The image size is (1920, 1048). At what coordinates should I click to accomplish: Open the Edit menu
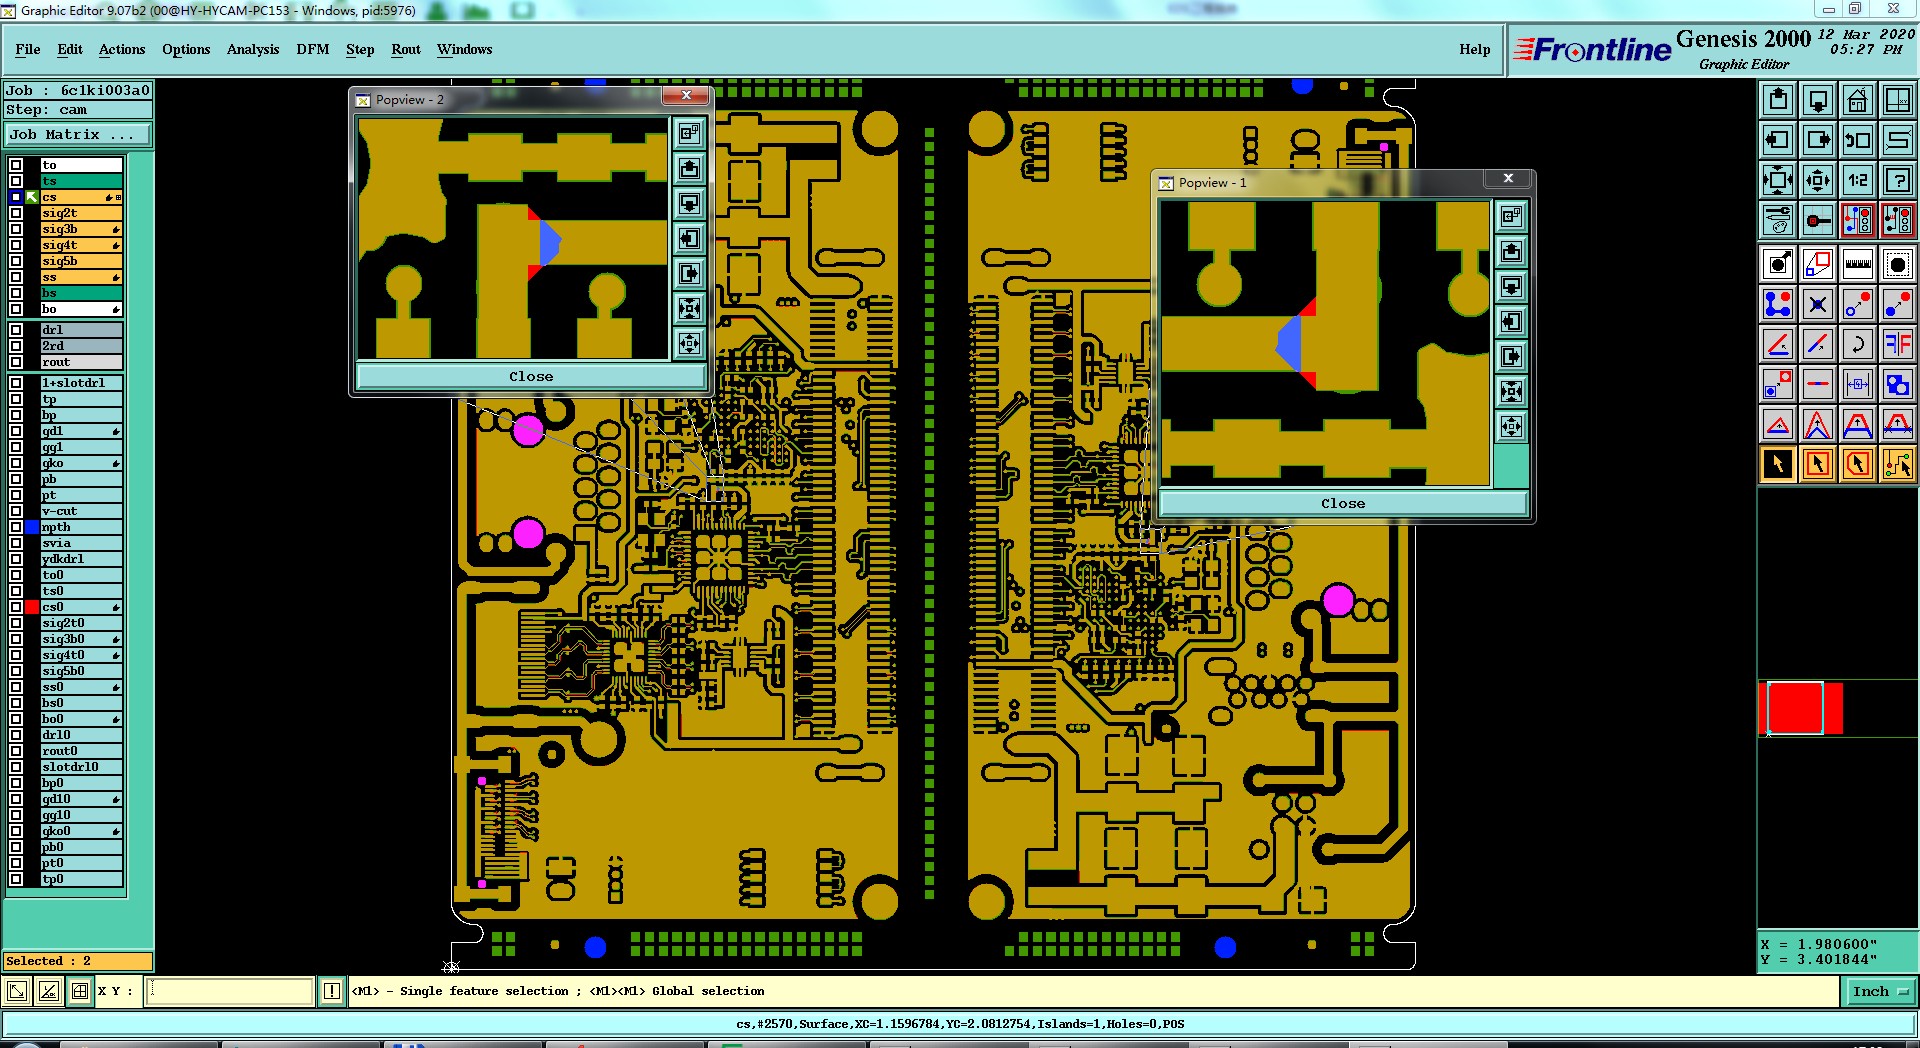[x=70, y=49]
